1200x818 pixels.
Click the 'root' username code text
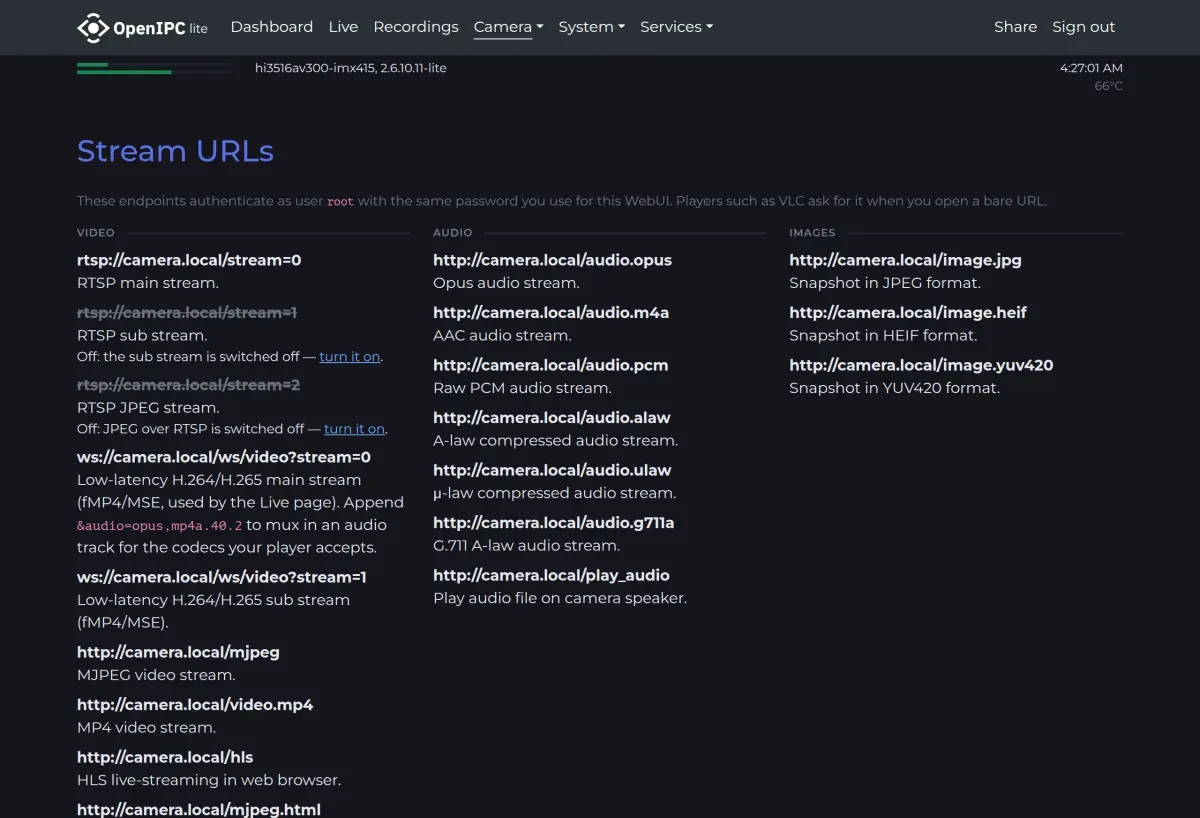tap(340, 201)
